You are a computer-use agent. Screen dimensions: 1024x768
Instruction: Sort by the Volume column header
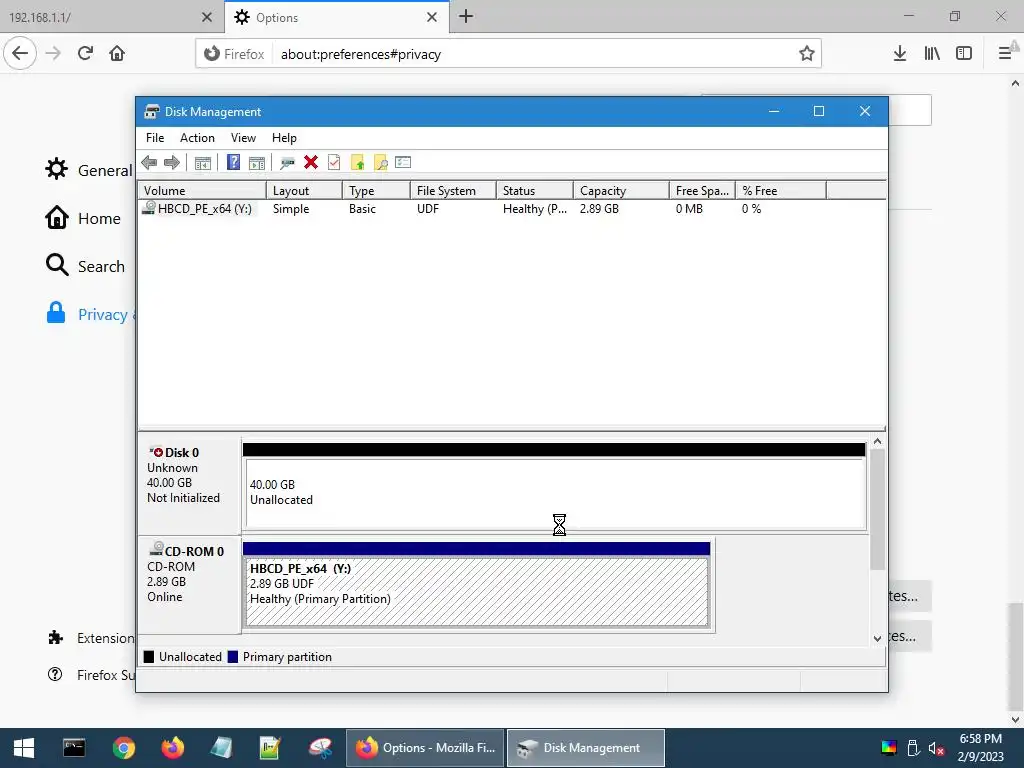point(202,191)
